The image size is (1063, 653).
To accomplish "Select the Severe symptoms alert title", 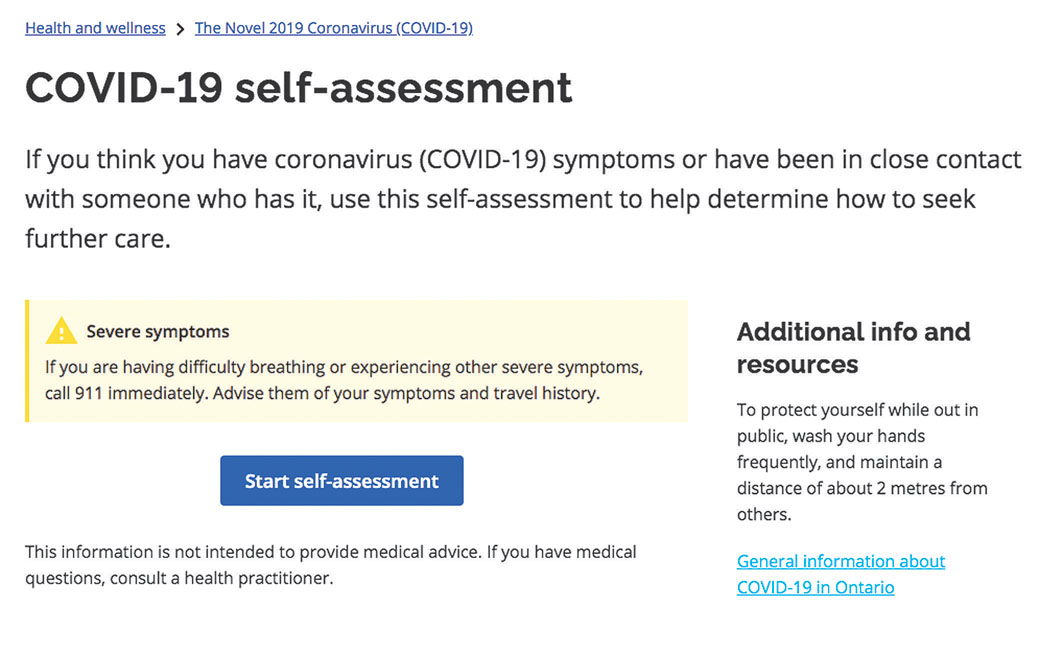I will click(158, 332).
